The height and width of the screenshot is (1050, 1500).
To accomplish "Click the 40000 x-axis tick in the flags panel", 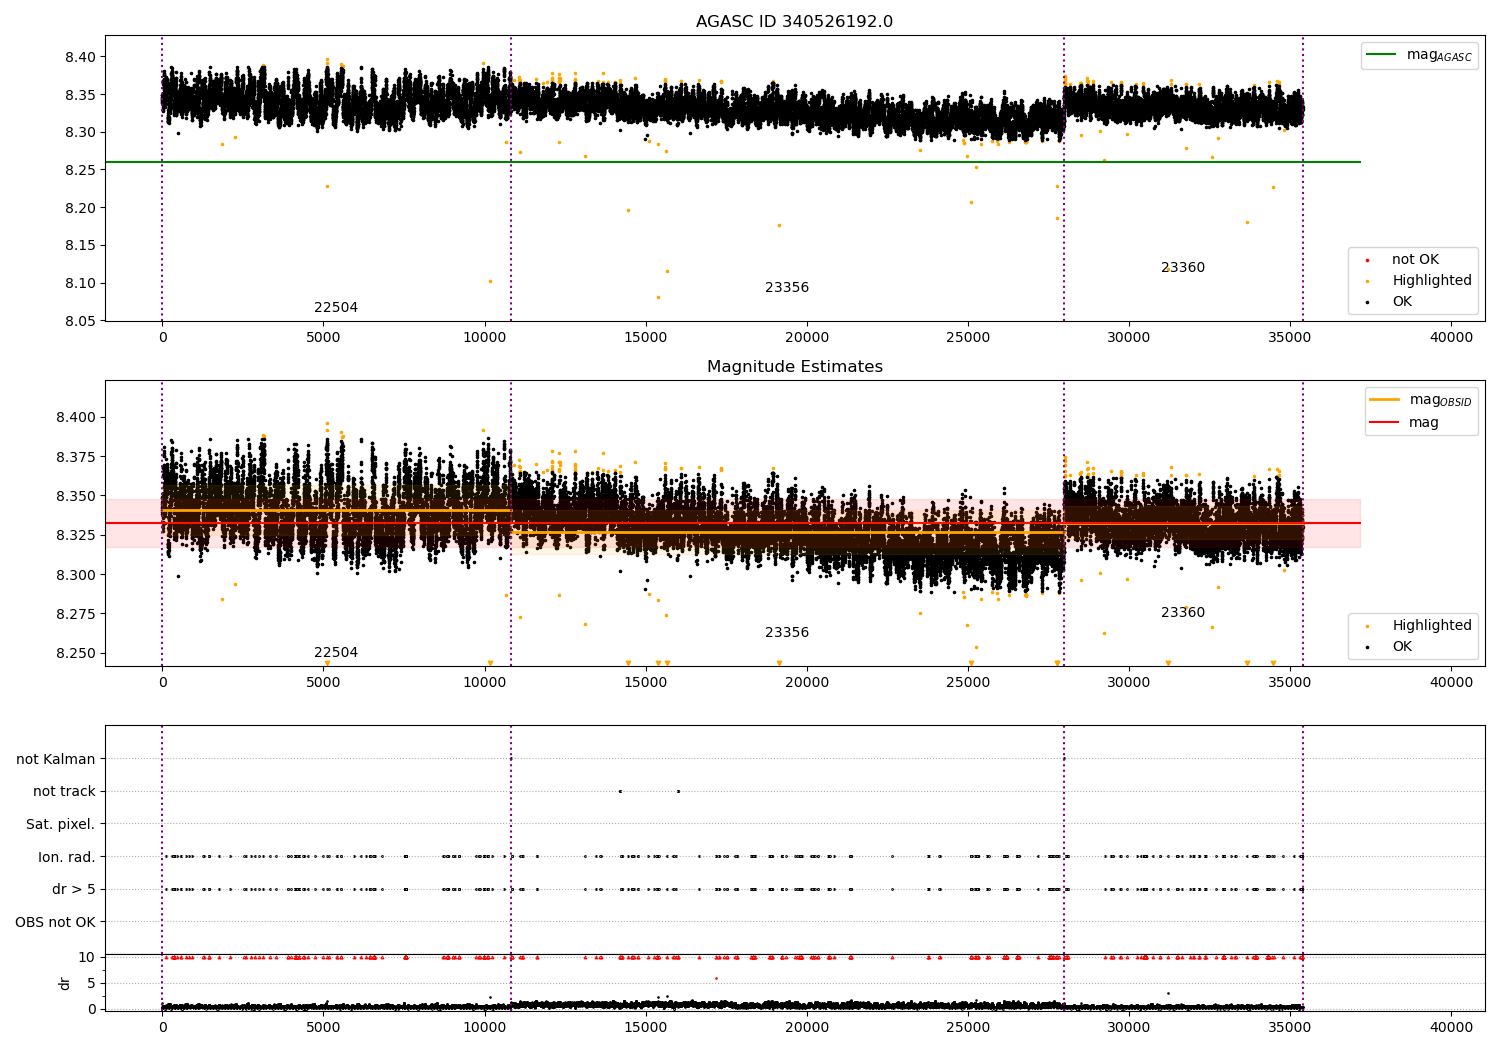I will [1451, 1027].
